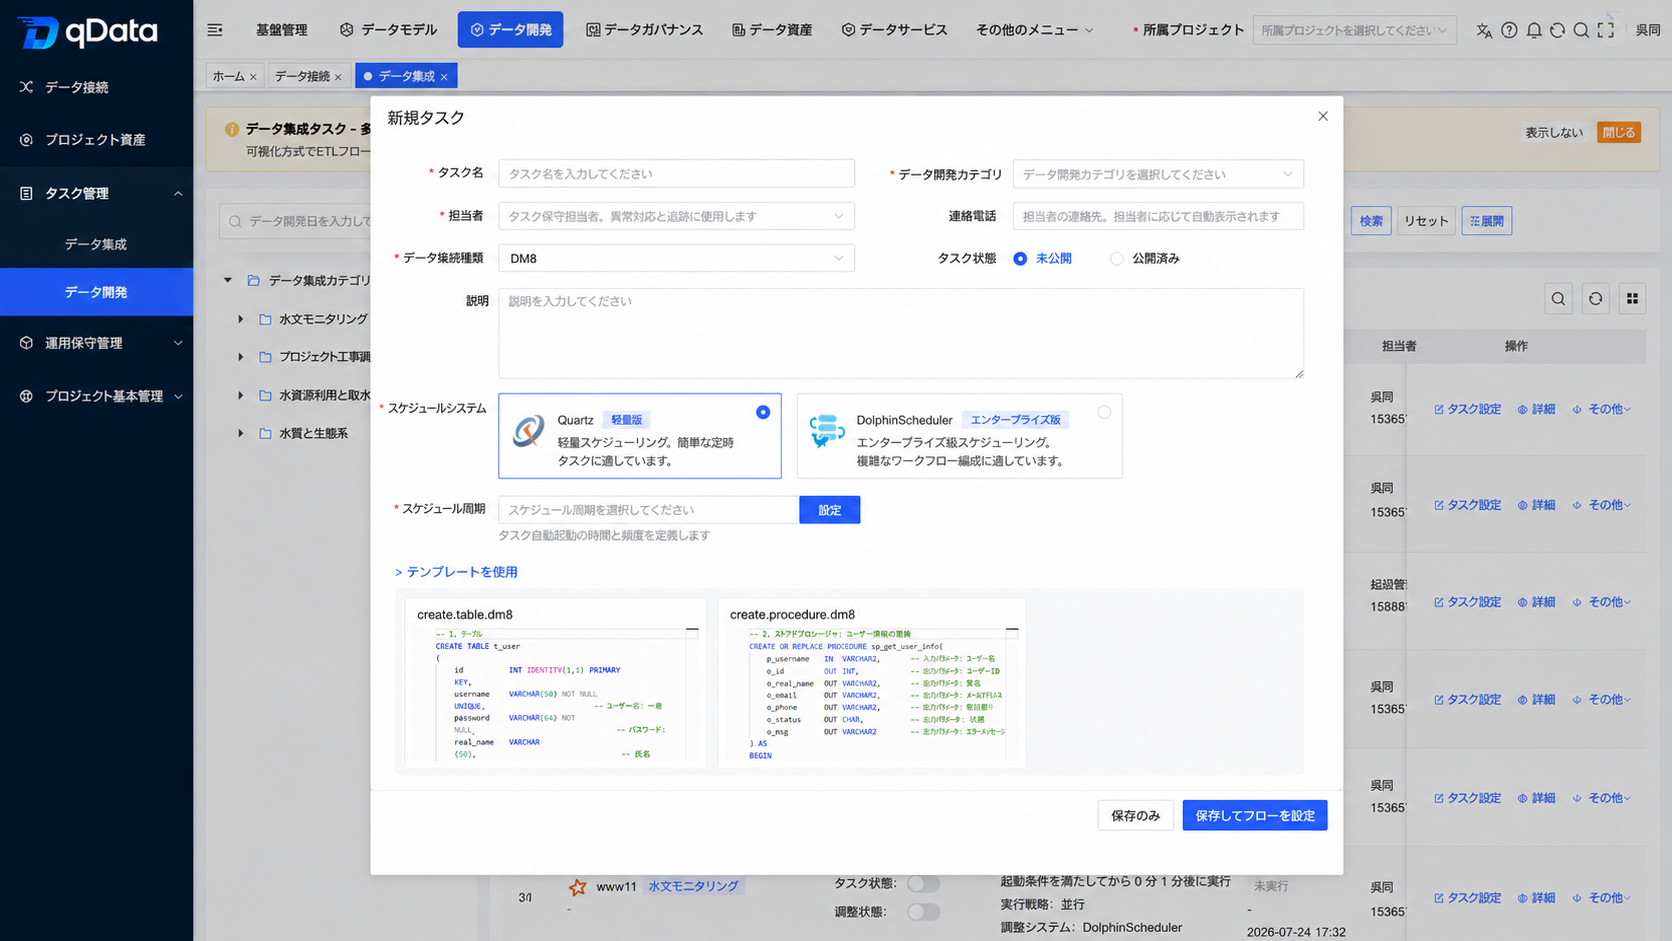The image size is (1672, 941).
Task: Expand the 水質と生態系 tree node
Action: (x=241, y=434)
